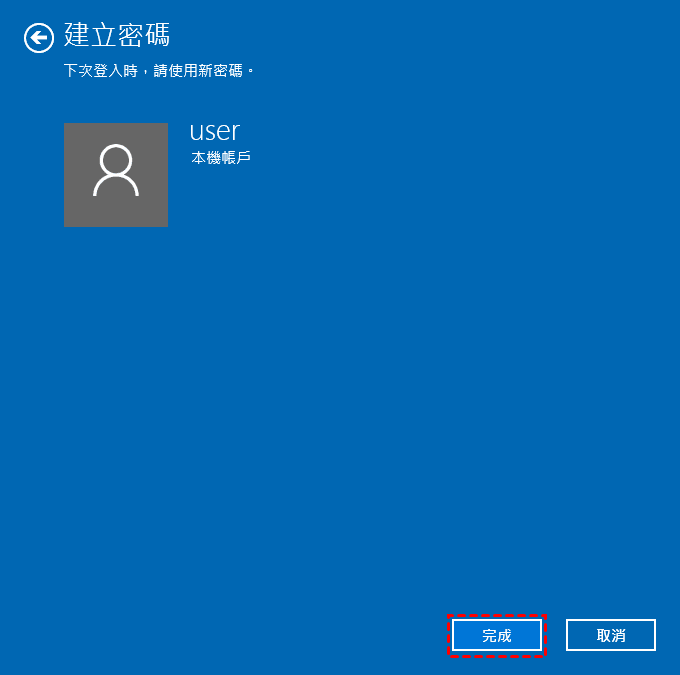This screenshot has height=675, width=680.
Task: Click the left-pointing arrow inside the circle
Action: point(39,38)
